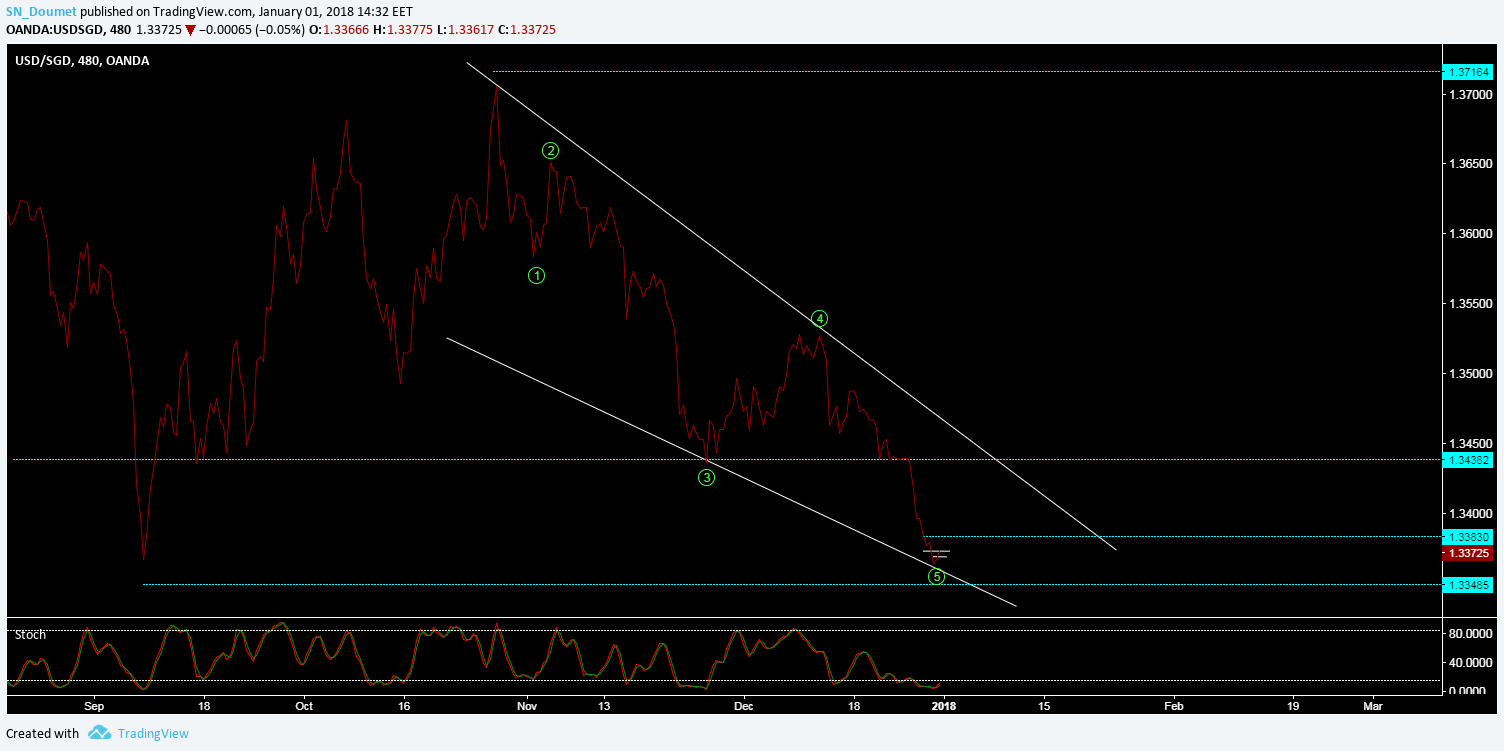The height and width of the screenshot is (751, 1504).
Task: Click the Elliott wave 1 circle marker
Action: click(x=536, y=275)
